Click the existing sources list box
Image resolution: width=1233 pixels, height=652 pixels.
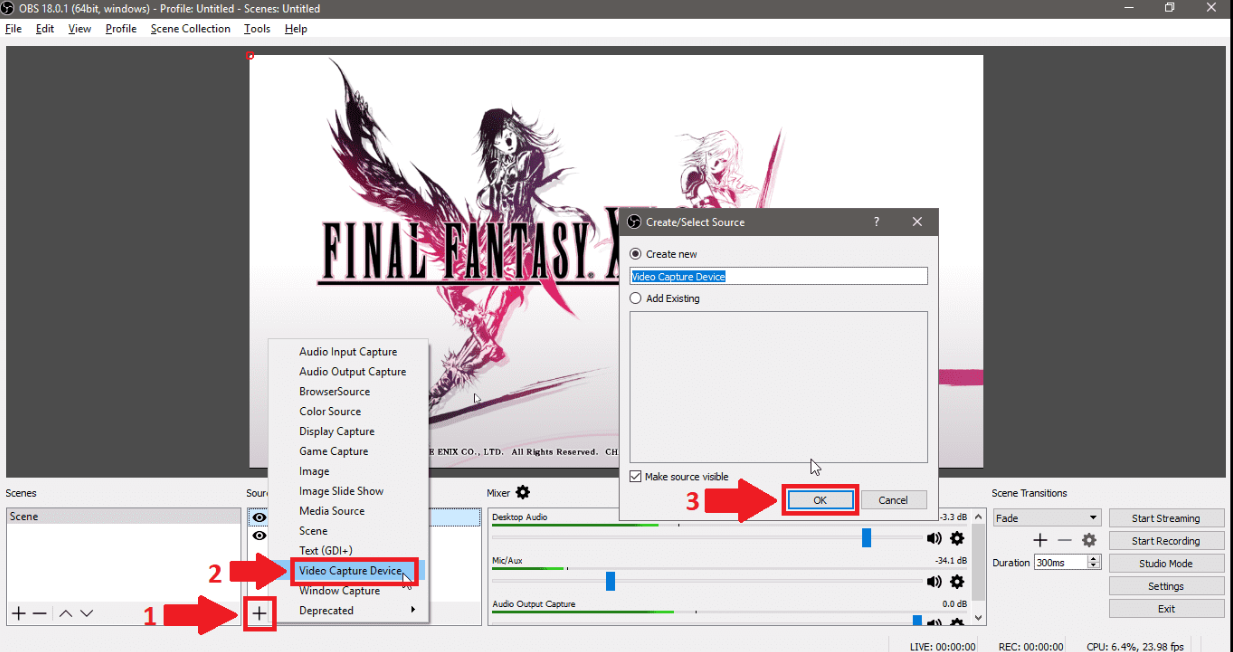(778, 386)
